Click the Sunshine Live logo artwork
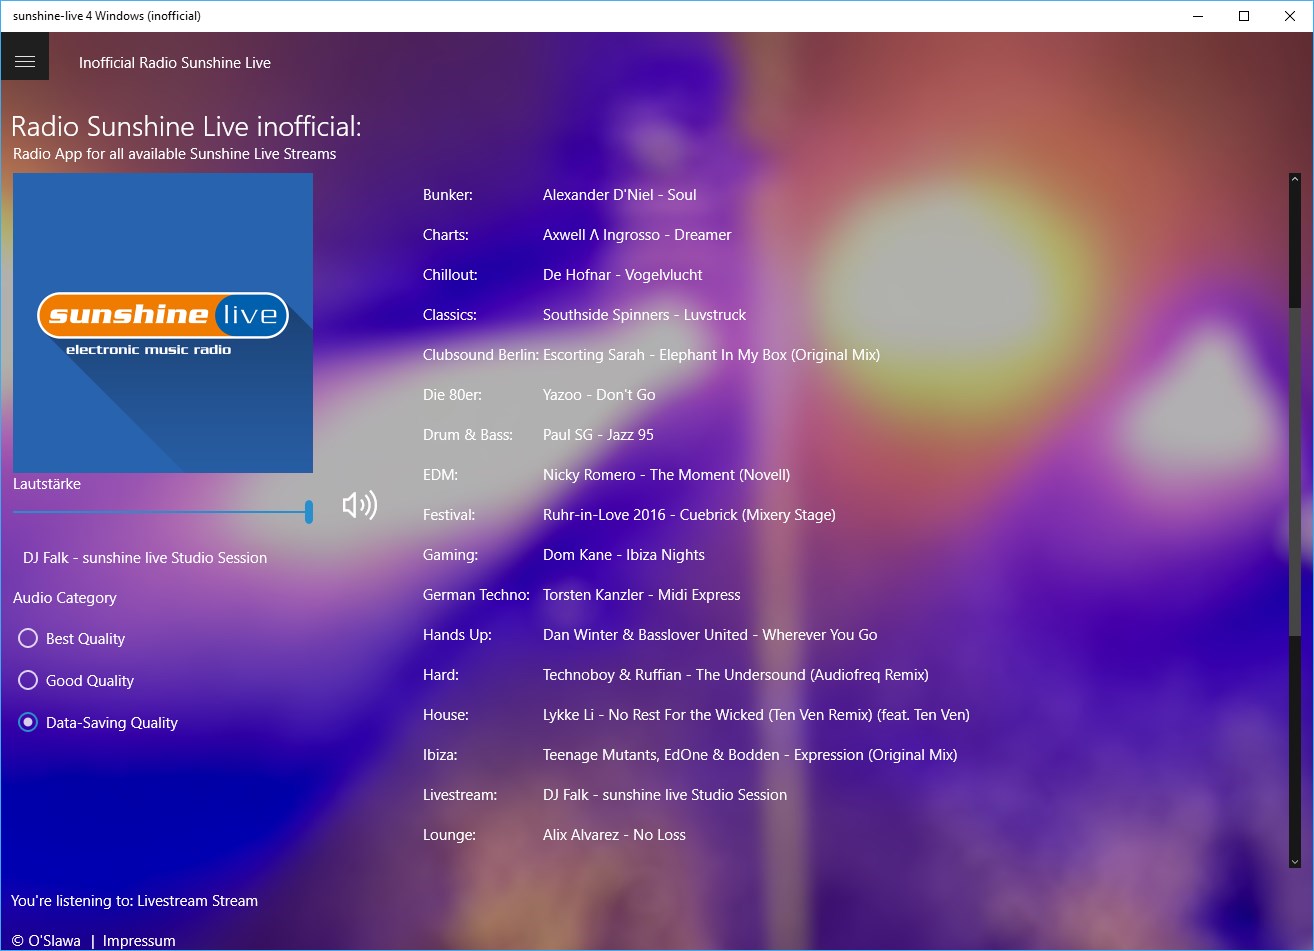1314x951 pixels. [163, 323]
